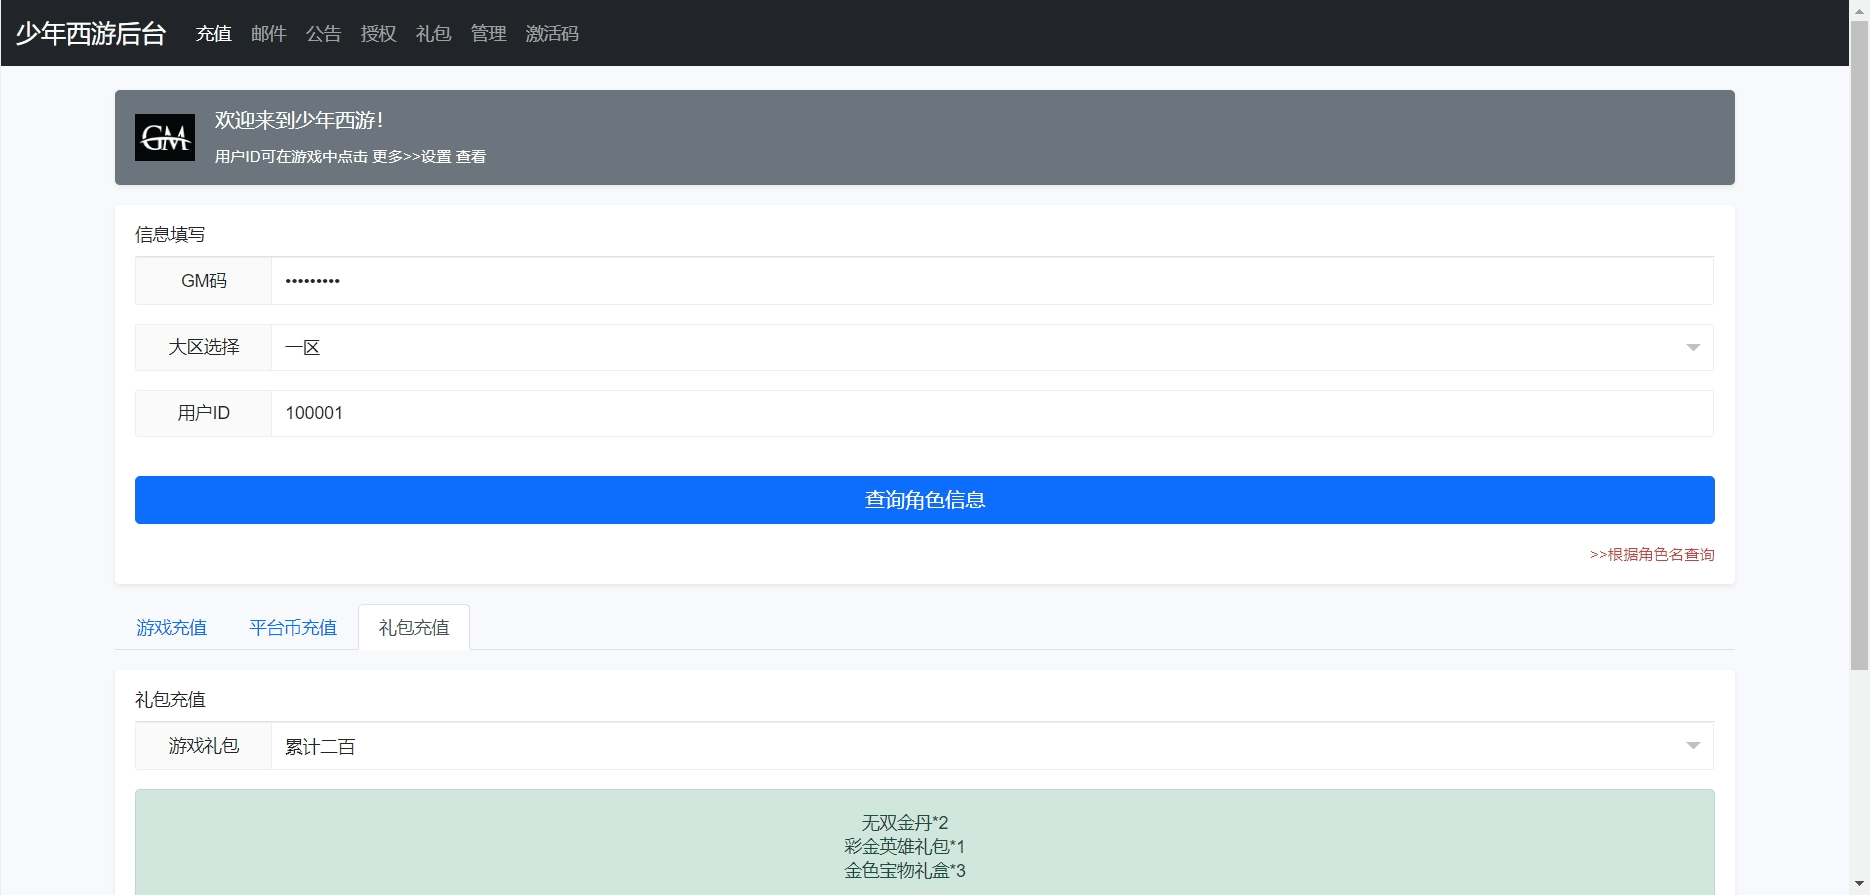Viewport: 1870px width, 895px height.
Task: Click the 礼包充值 section heading
Action: click(170, 699)
